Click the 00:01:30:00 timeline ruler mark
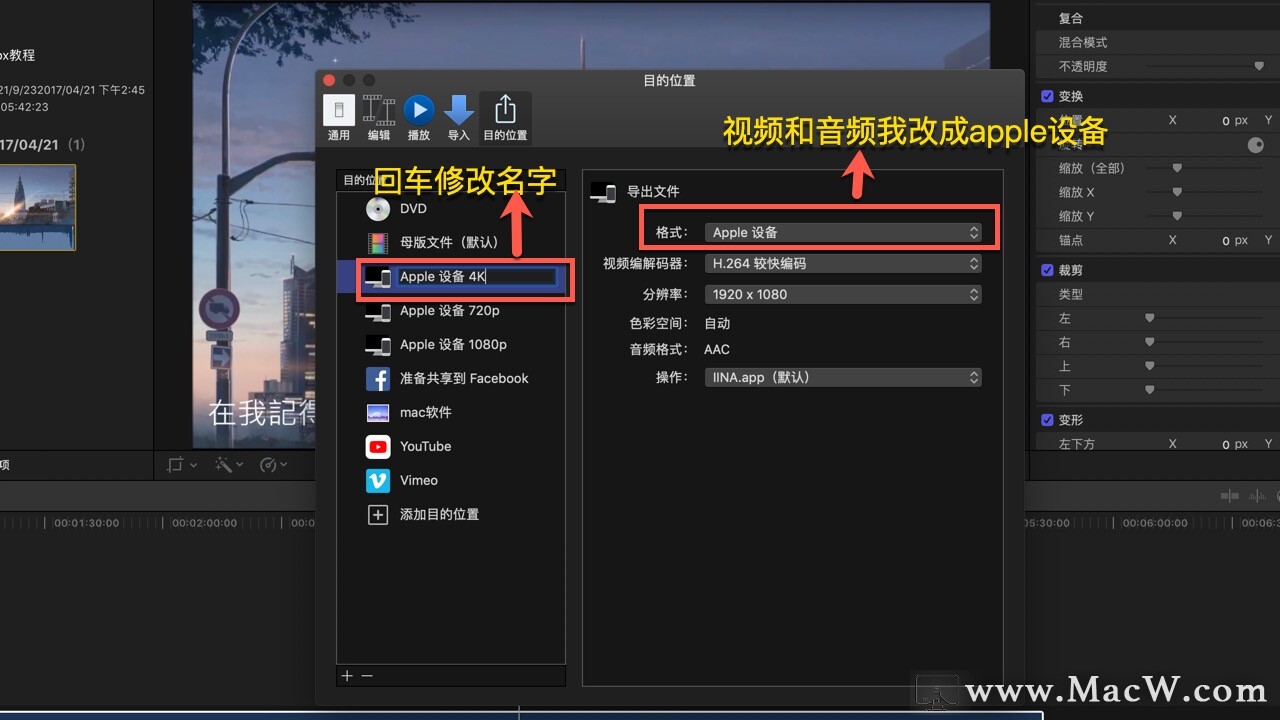1280x720 pixels. click(x=86, y=523)
